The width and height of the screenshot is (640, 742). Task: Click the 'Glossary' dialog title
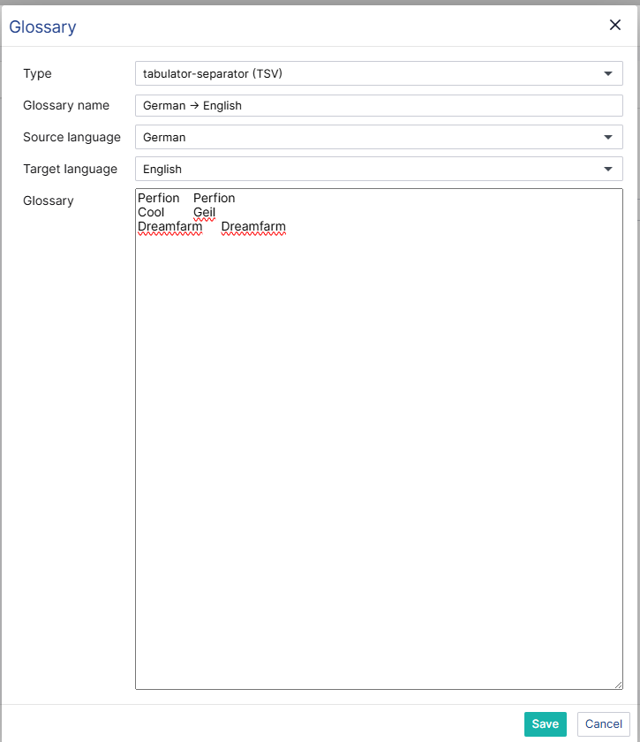[43, 27]
